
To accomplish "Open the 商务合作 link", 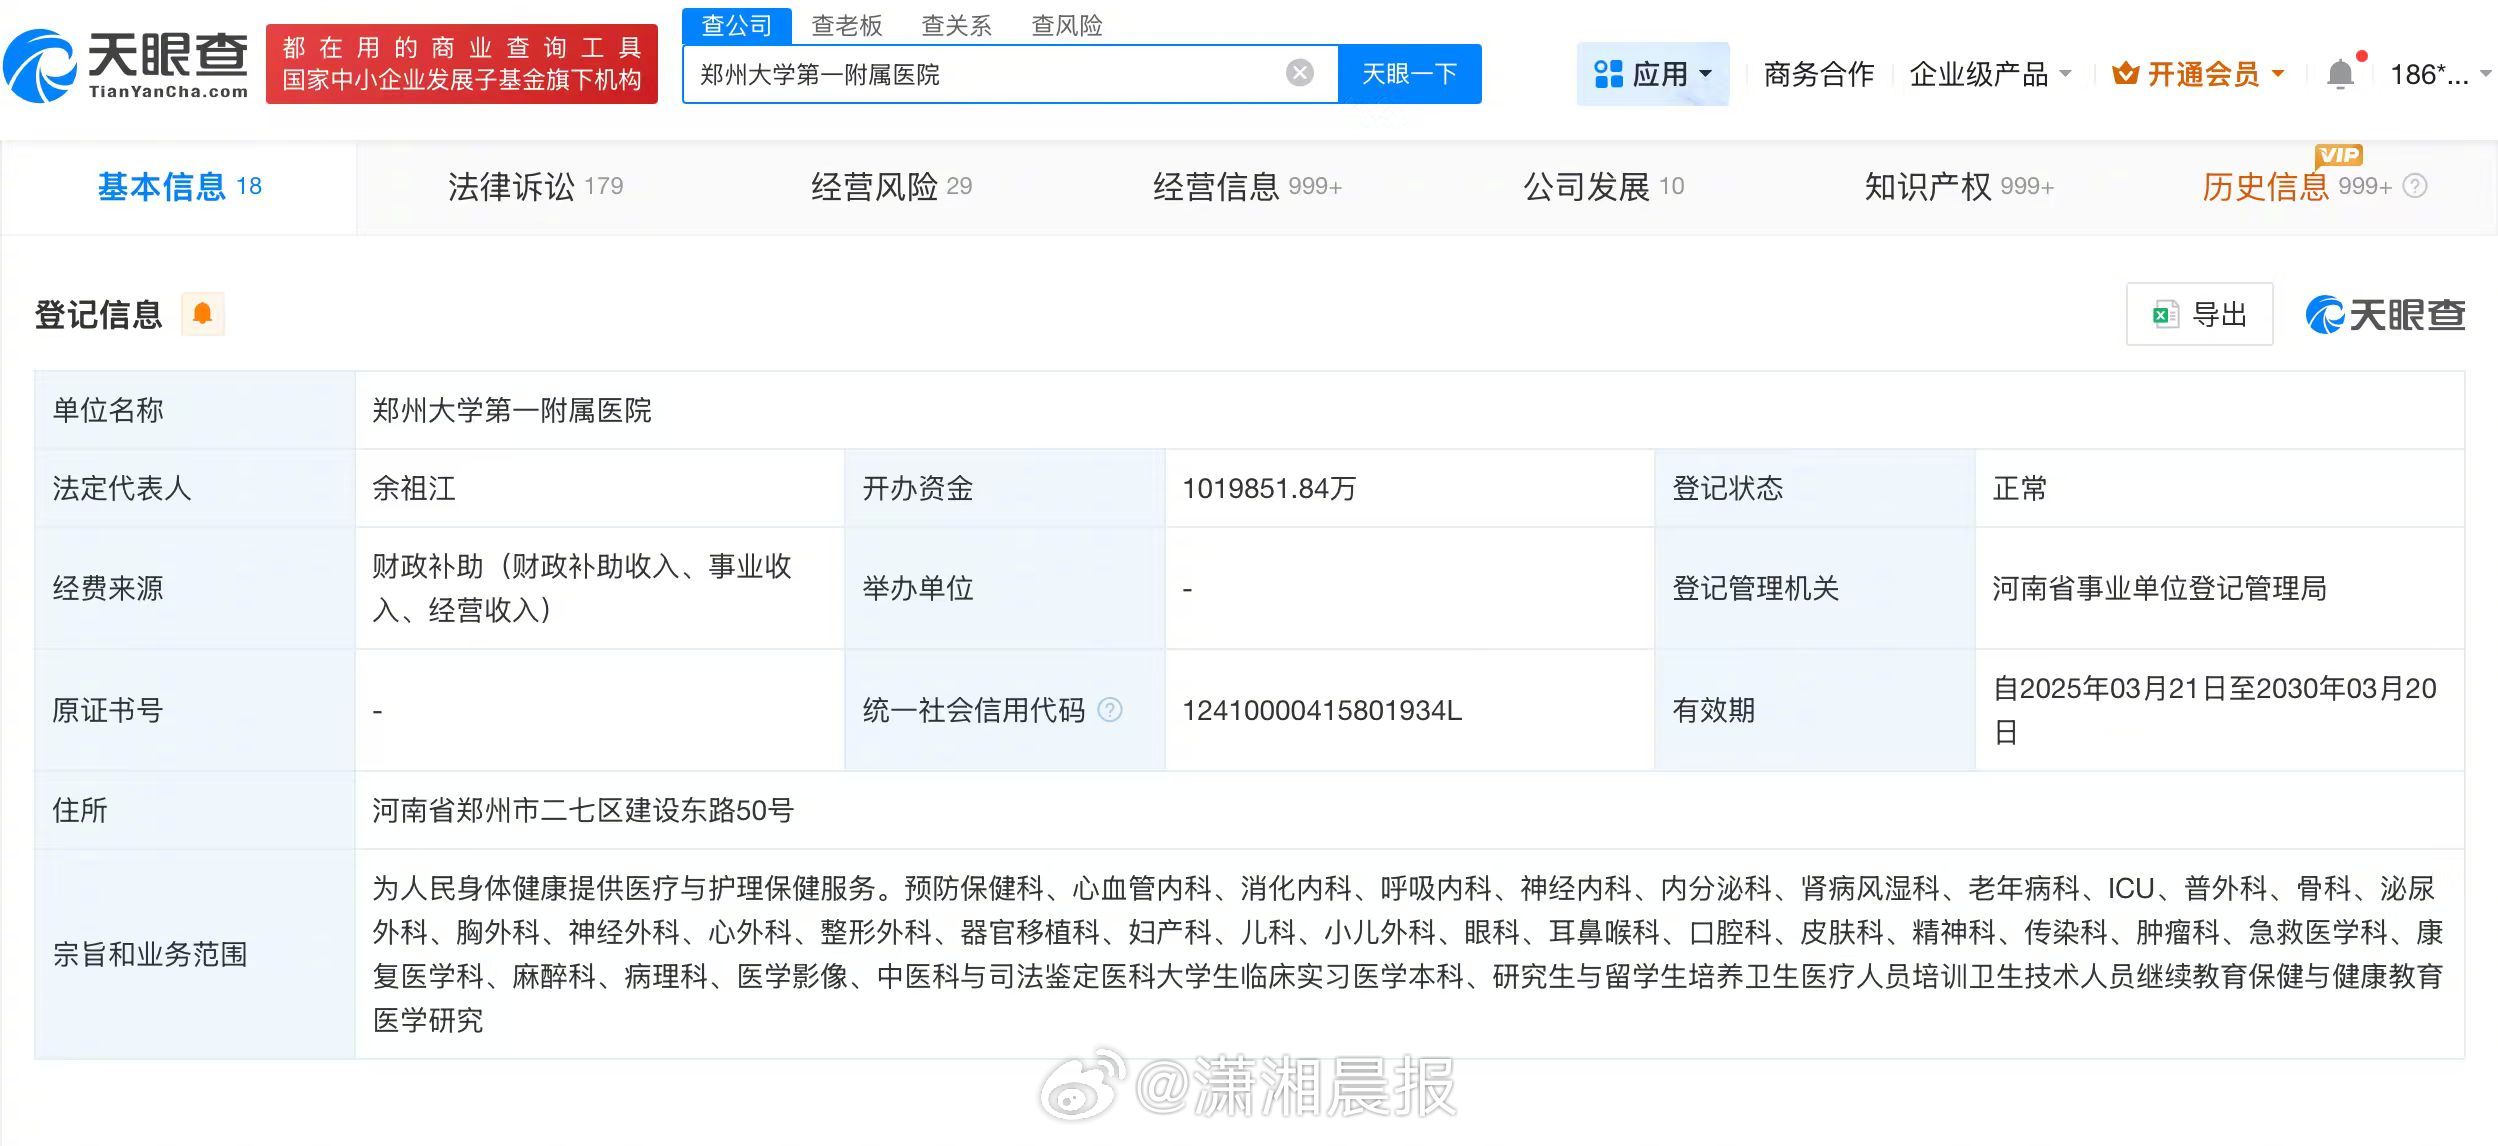I will pos(1818,74).
